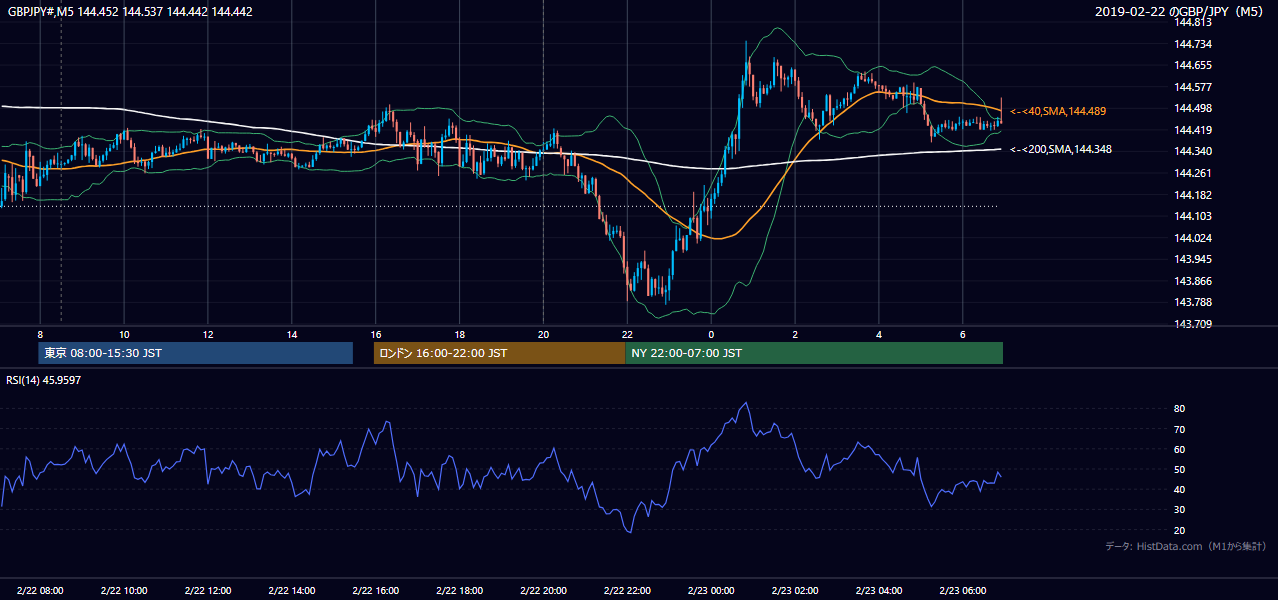Click hour tick 2 under price chart
Screen dimensions: 1278x600
click(x=795, y=334)
